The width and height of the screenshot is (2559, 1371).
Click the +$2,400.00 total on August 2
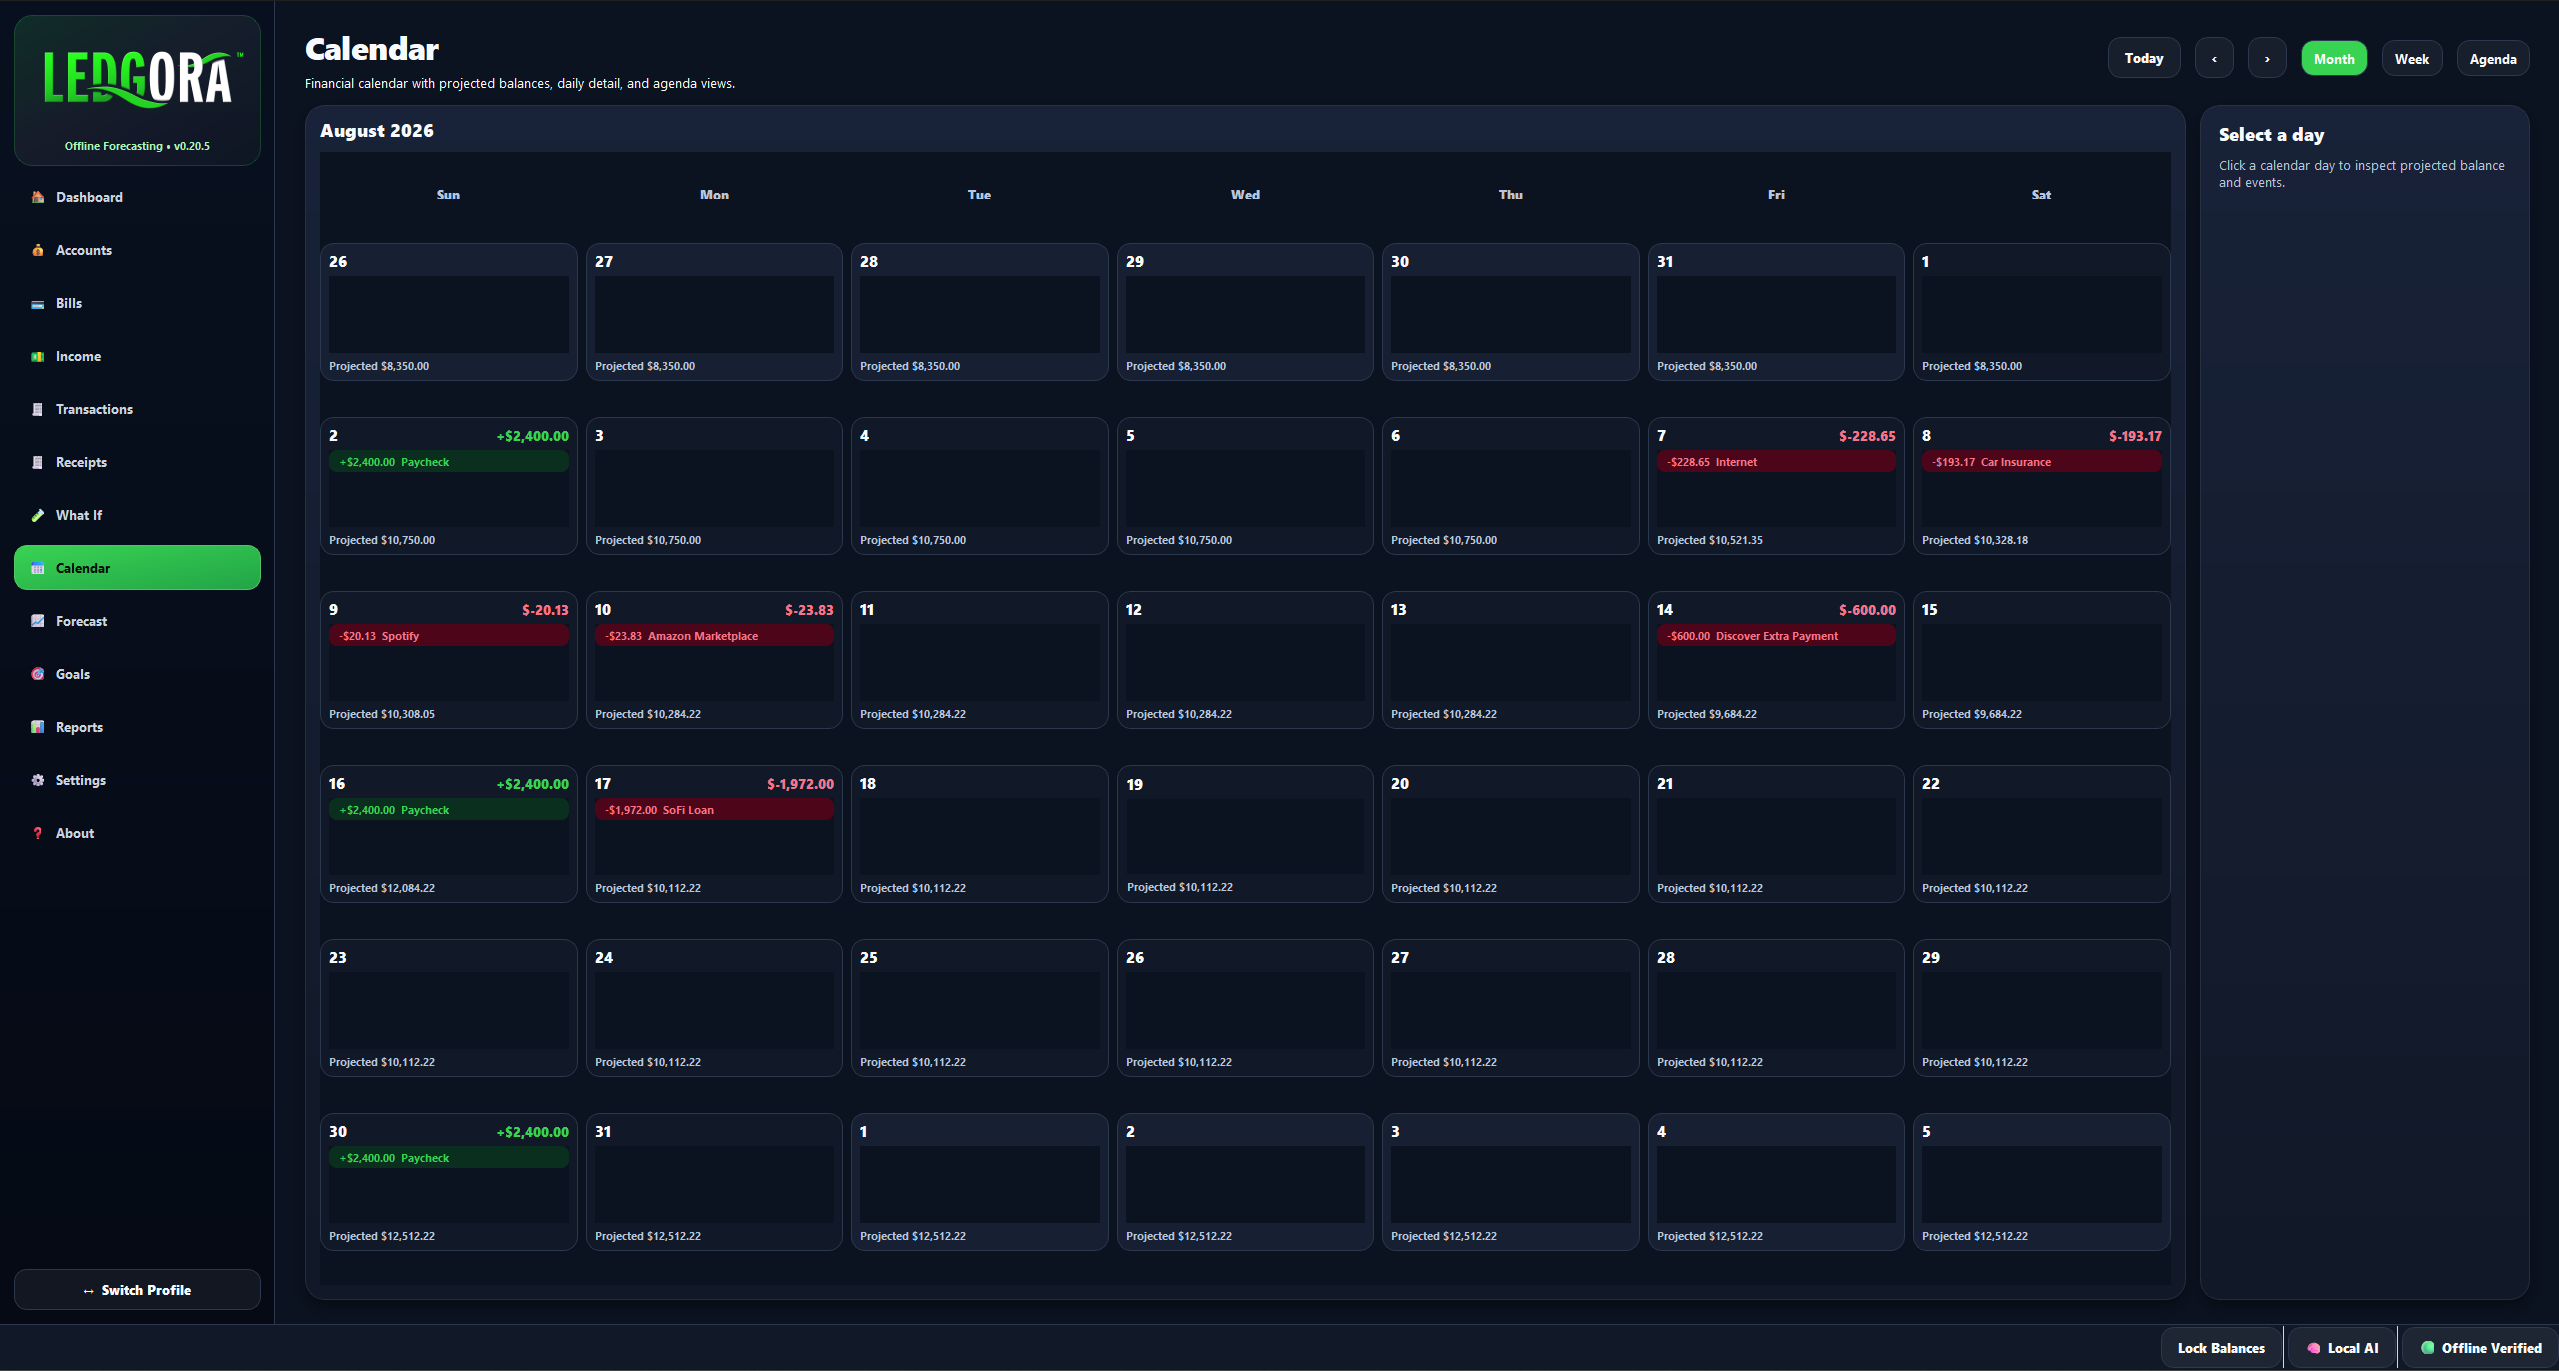tap(532, 436)
